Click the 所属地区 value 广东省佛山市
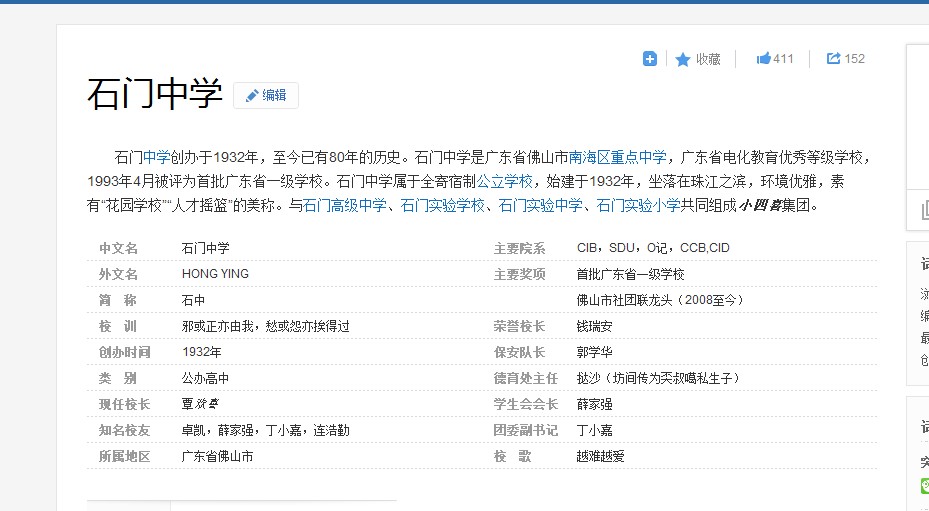929x511 pixels. (x=217, y=456)
